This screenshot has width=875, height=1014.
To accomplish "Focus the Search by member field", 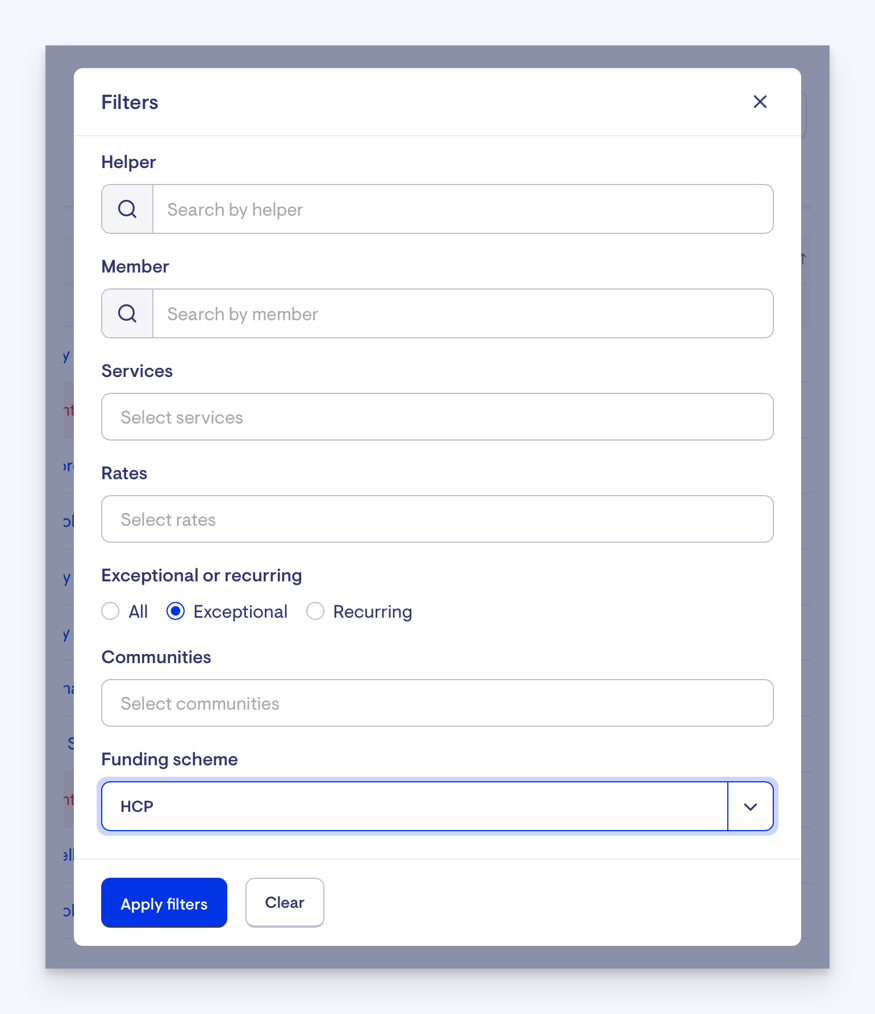I will (462, 314).
